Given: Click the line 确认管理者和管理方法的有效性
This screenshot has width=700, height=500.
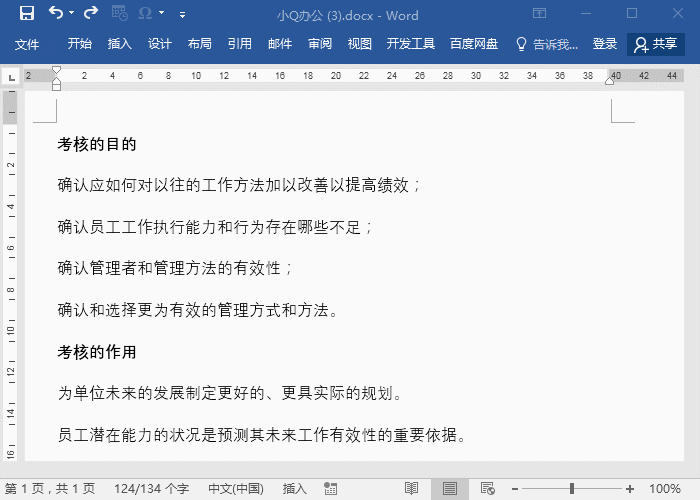Looking at the screenshot, I should [x=174, y=268].
